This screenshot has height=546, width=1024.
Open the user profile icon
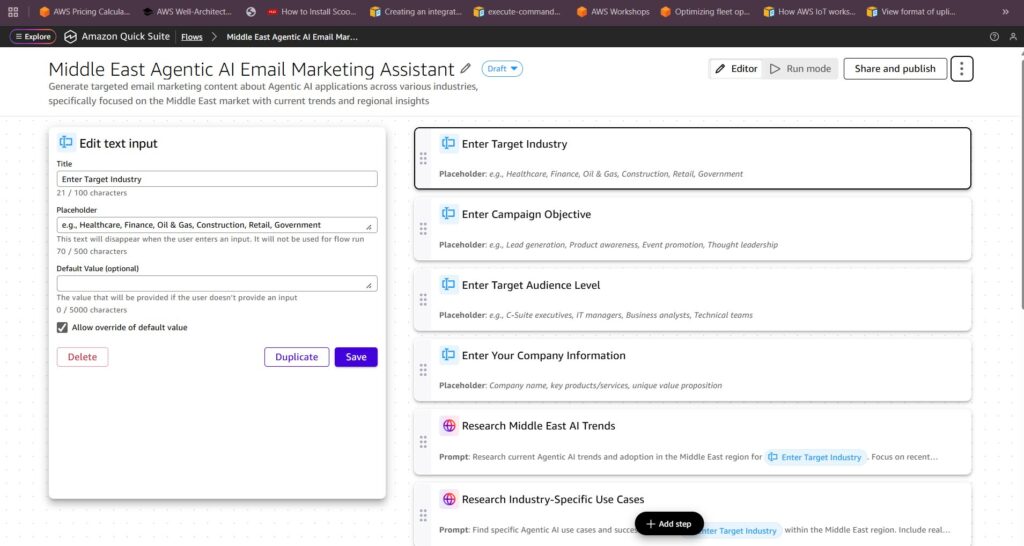tap(1011, 36)
